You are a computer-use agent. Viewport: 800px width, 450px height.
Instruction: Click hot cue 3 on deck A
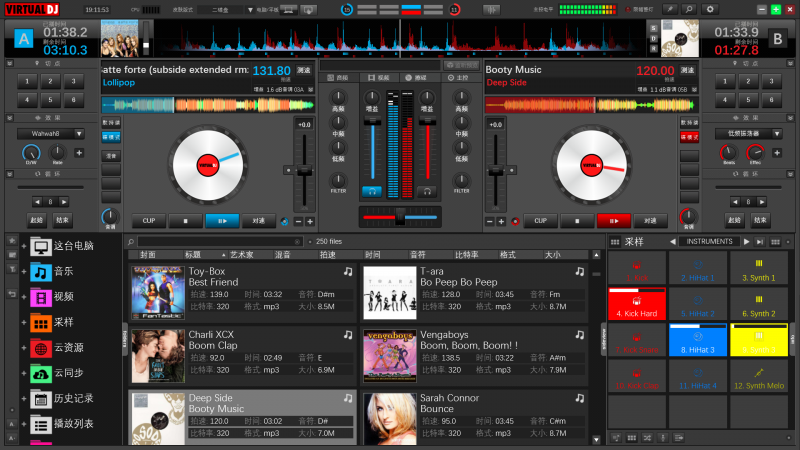[73, 81]
